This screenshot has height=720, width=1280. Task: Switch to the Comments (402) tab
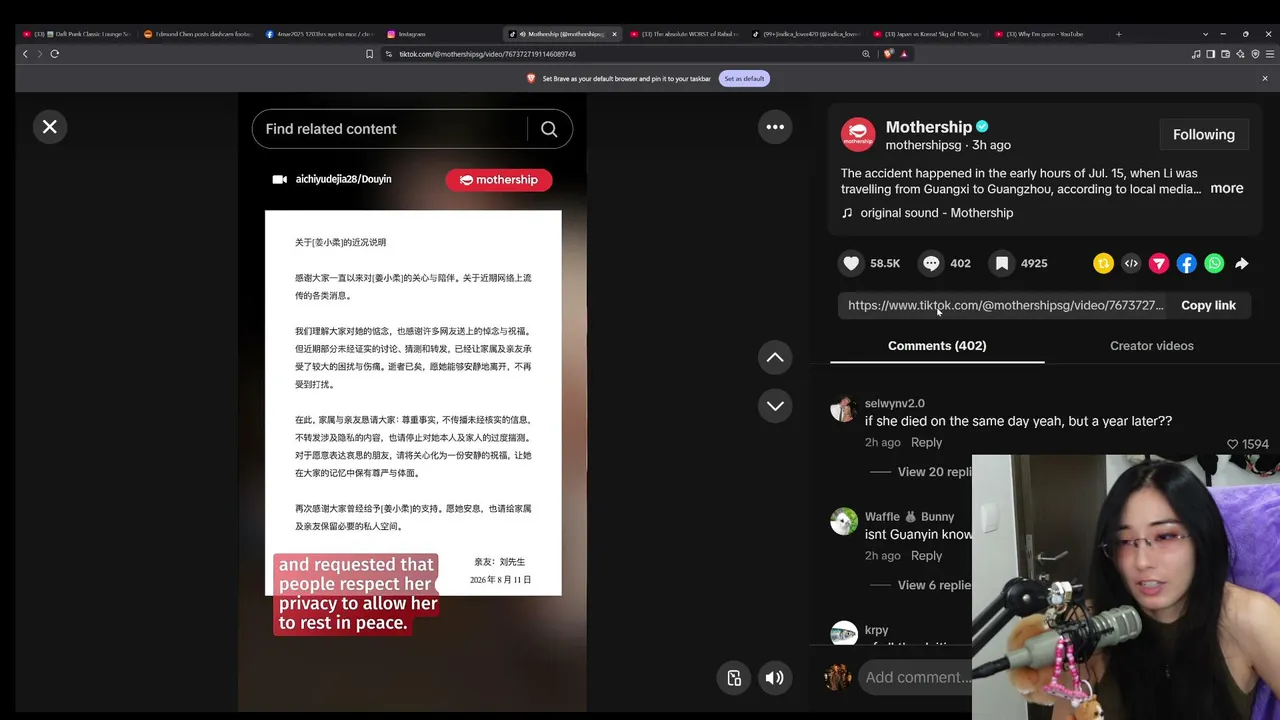[x=937, y=346]
